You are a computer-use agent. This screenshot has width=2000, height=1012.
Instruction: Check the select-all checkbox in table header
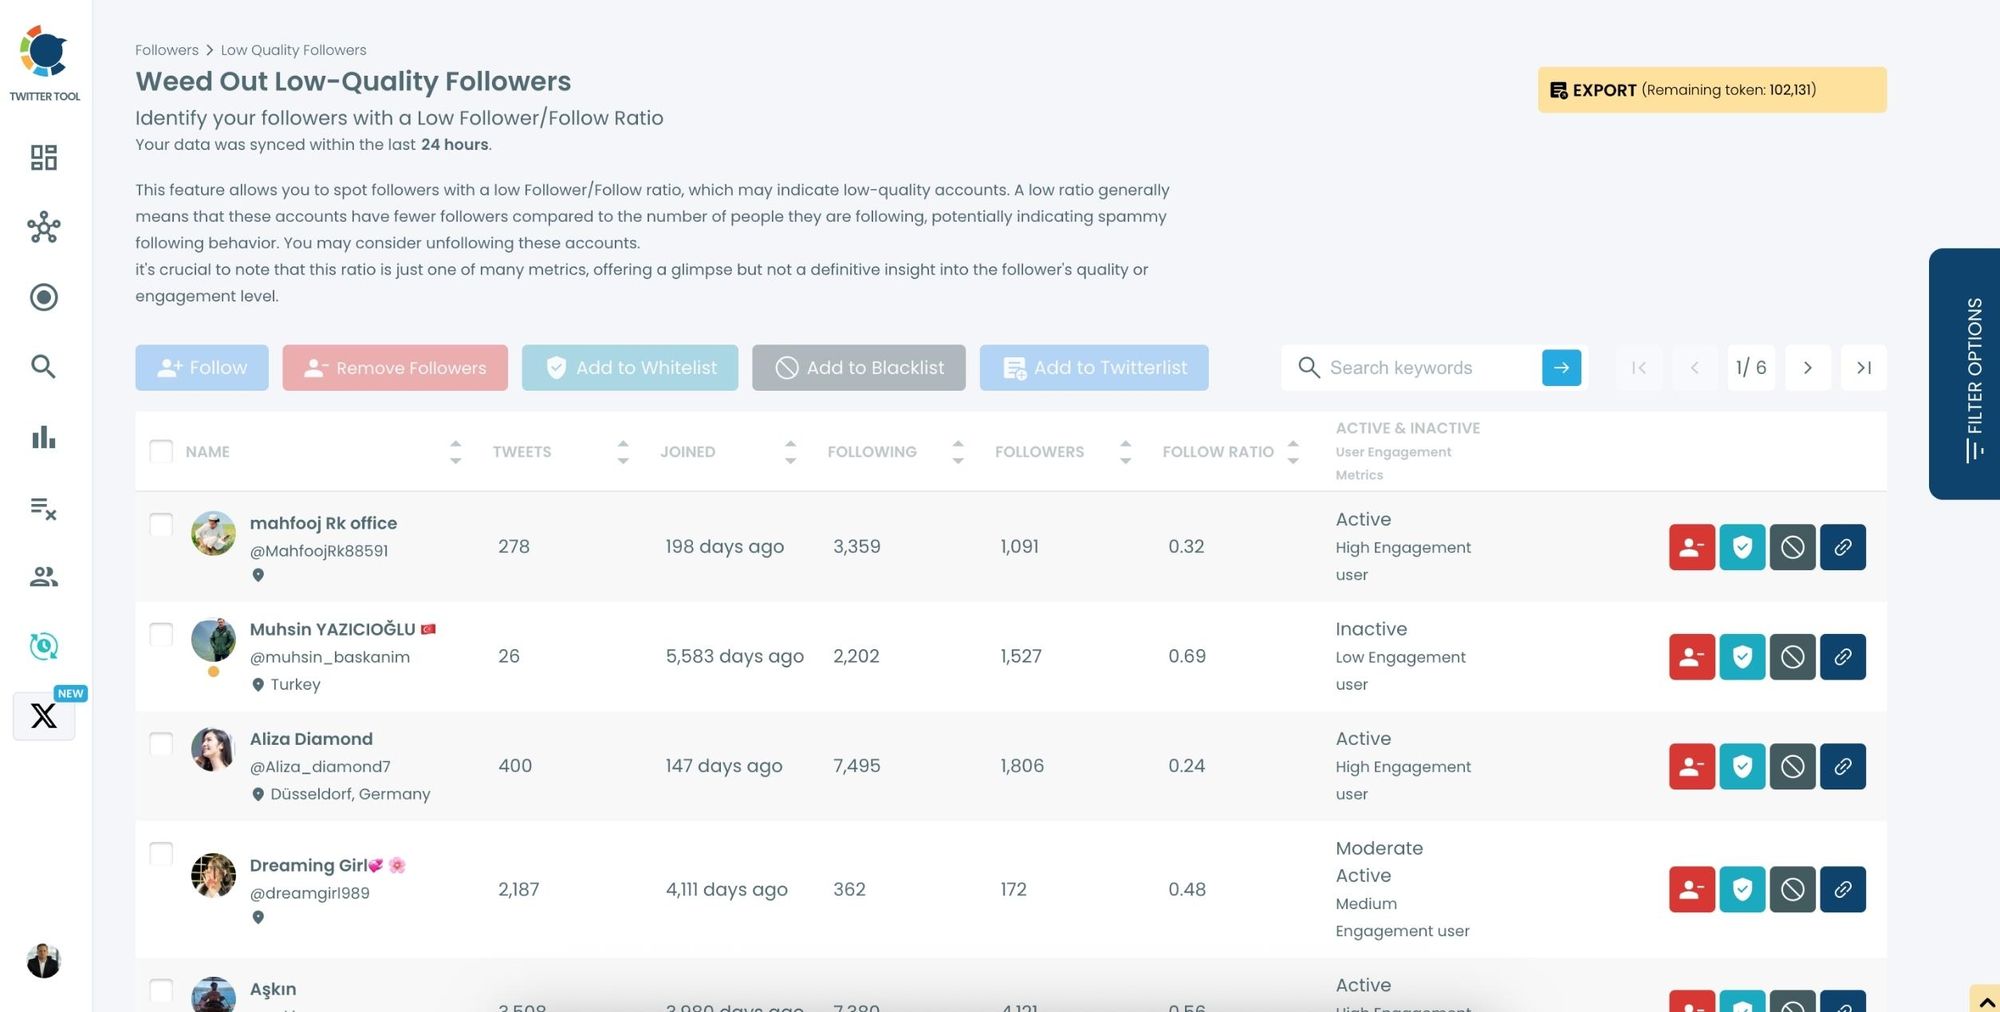161,451
